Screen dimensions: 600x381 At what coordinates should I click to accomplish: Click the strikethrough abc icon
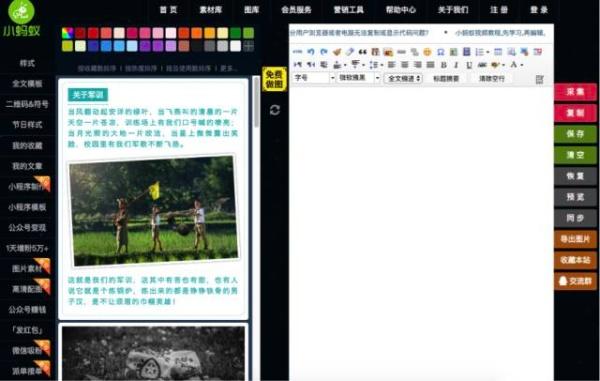click(482, 65)
